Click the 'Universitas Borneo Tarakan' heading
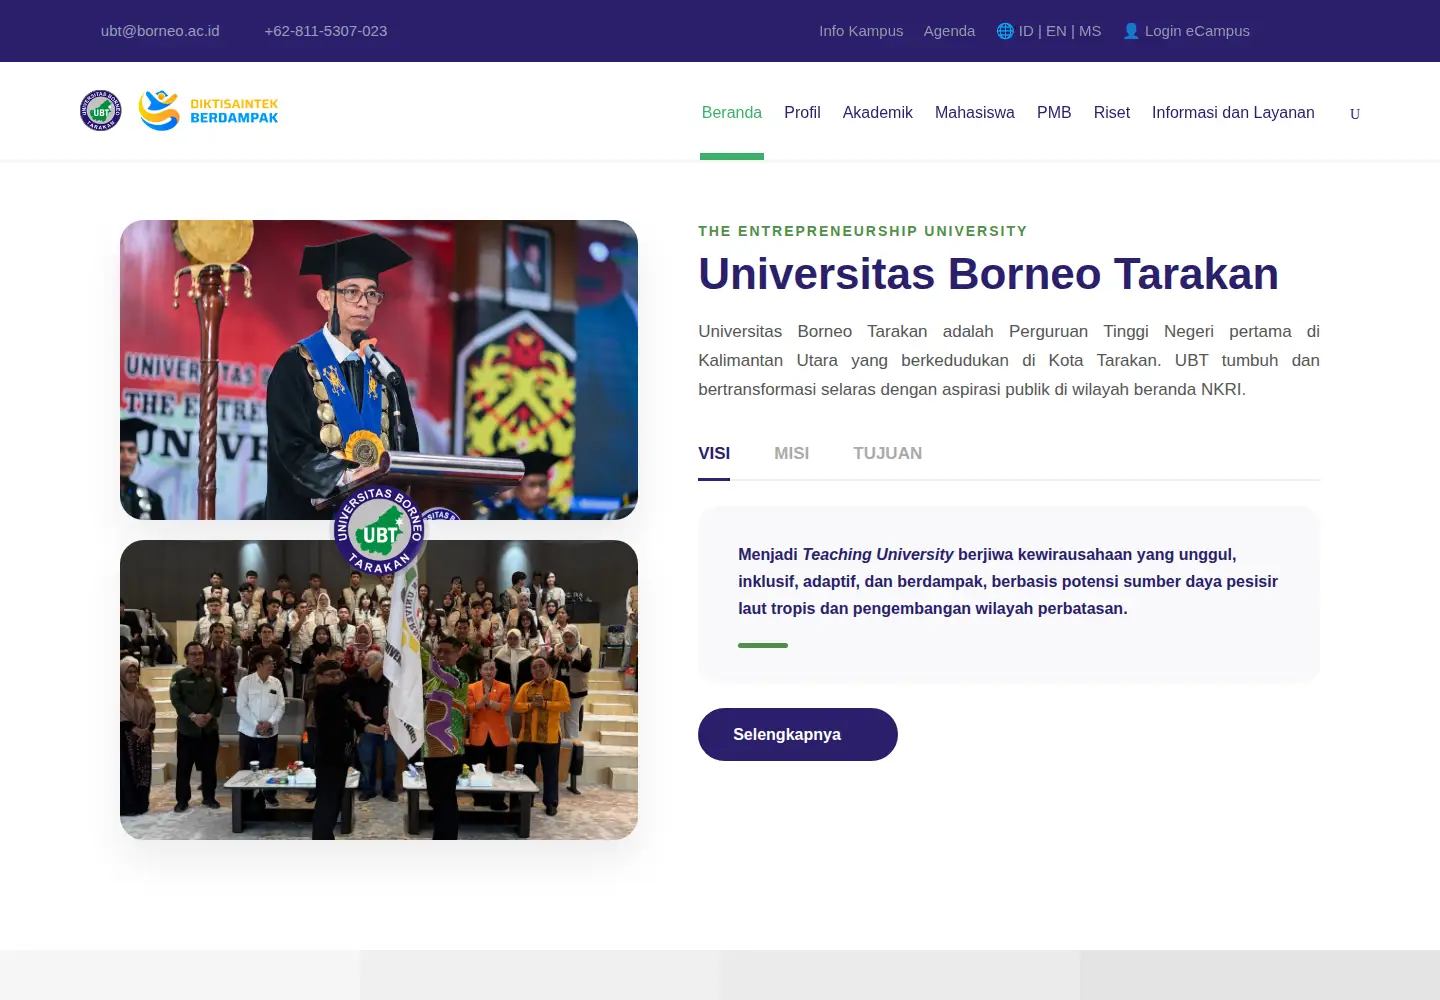Viewport: 1440px width, 1000px height. tap(988, 274)
